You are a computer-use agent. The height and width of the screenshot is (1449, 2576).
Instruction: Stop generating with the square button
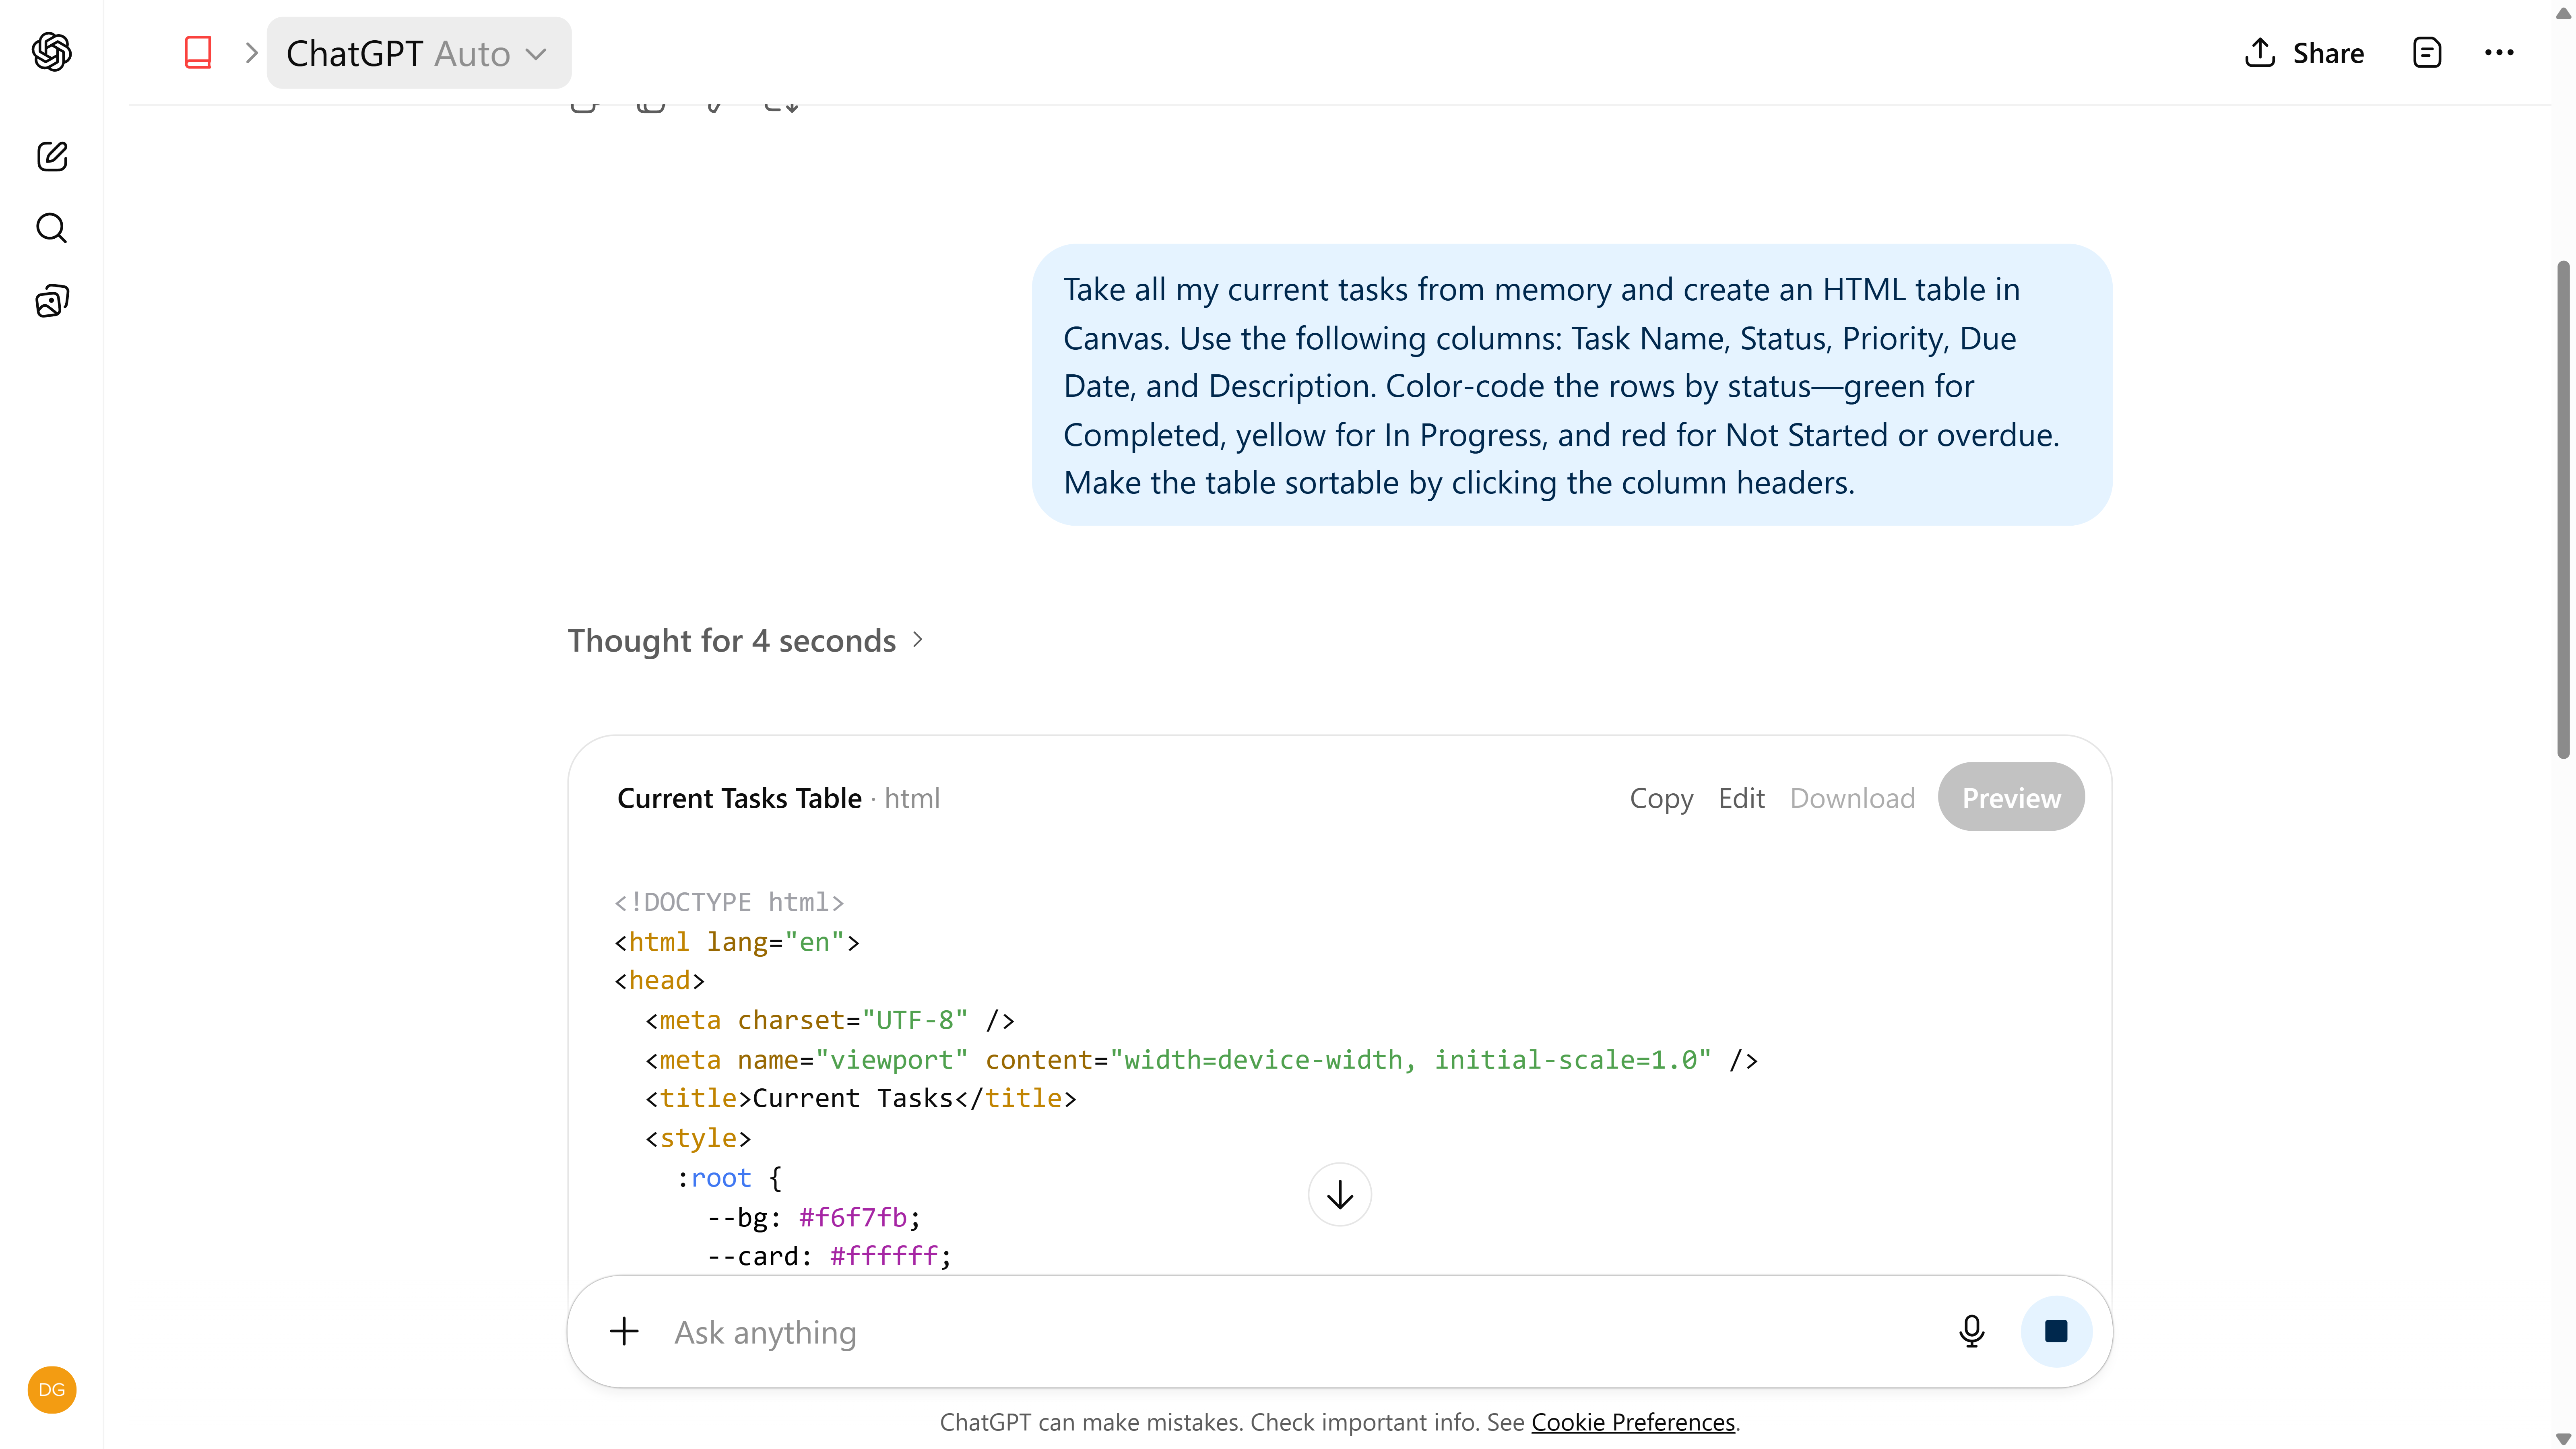[2056, 1331]
